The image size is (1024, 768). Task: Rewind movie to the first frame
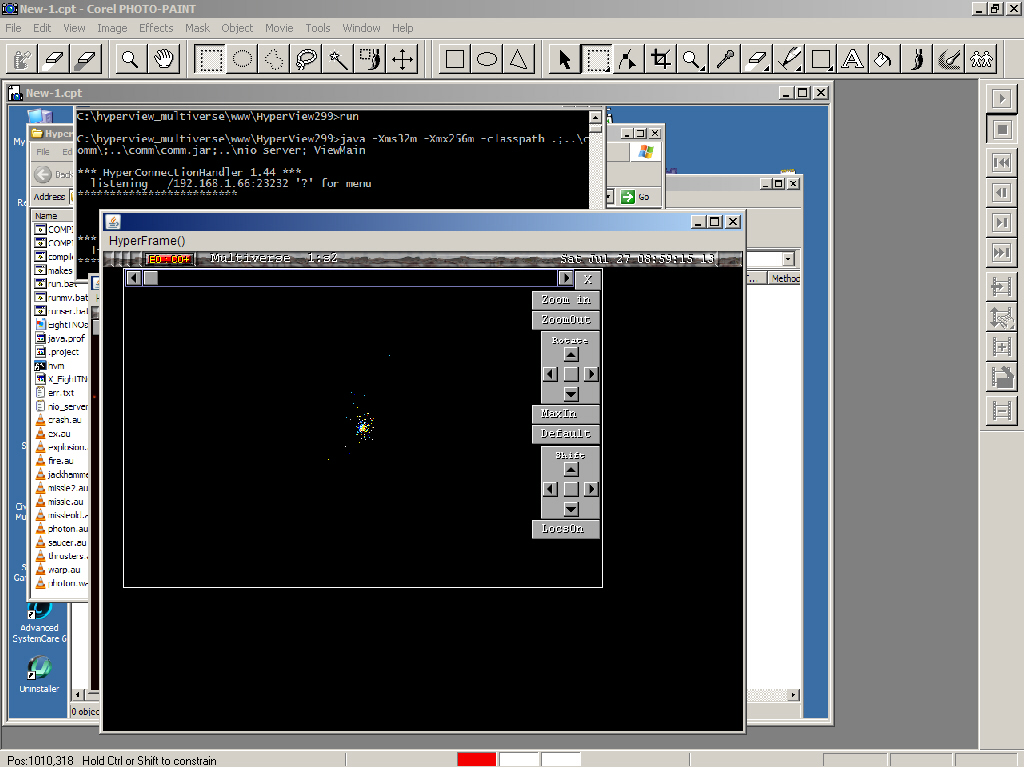1000,162
